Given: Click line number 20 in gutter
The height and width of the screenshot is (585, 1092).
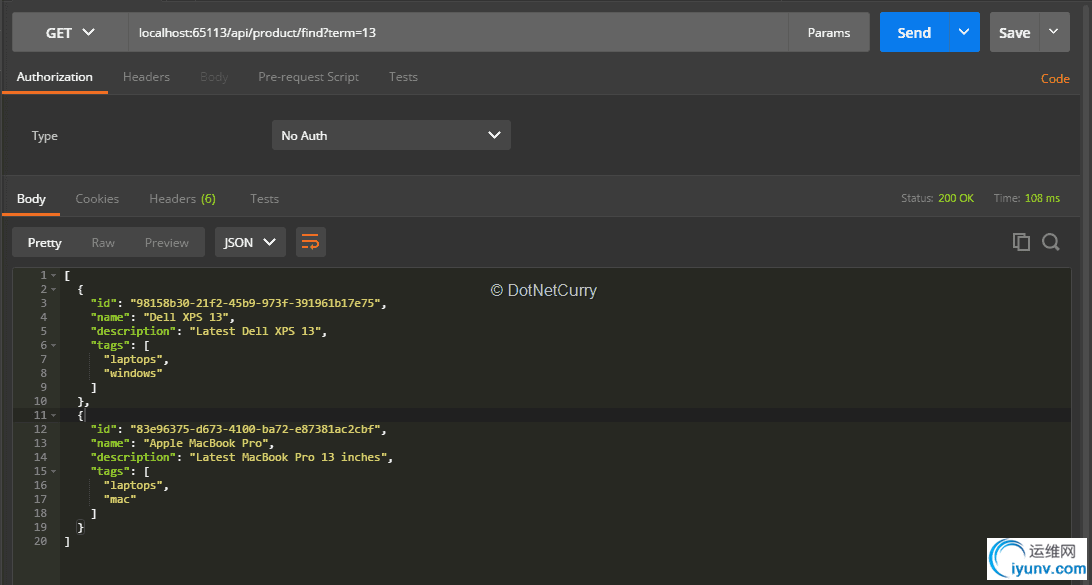Looking at the screenshot, I should click(40, 541).
